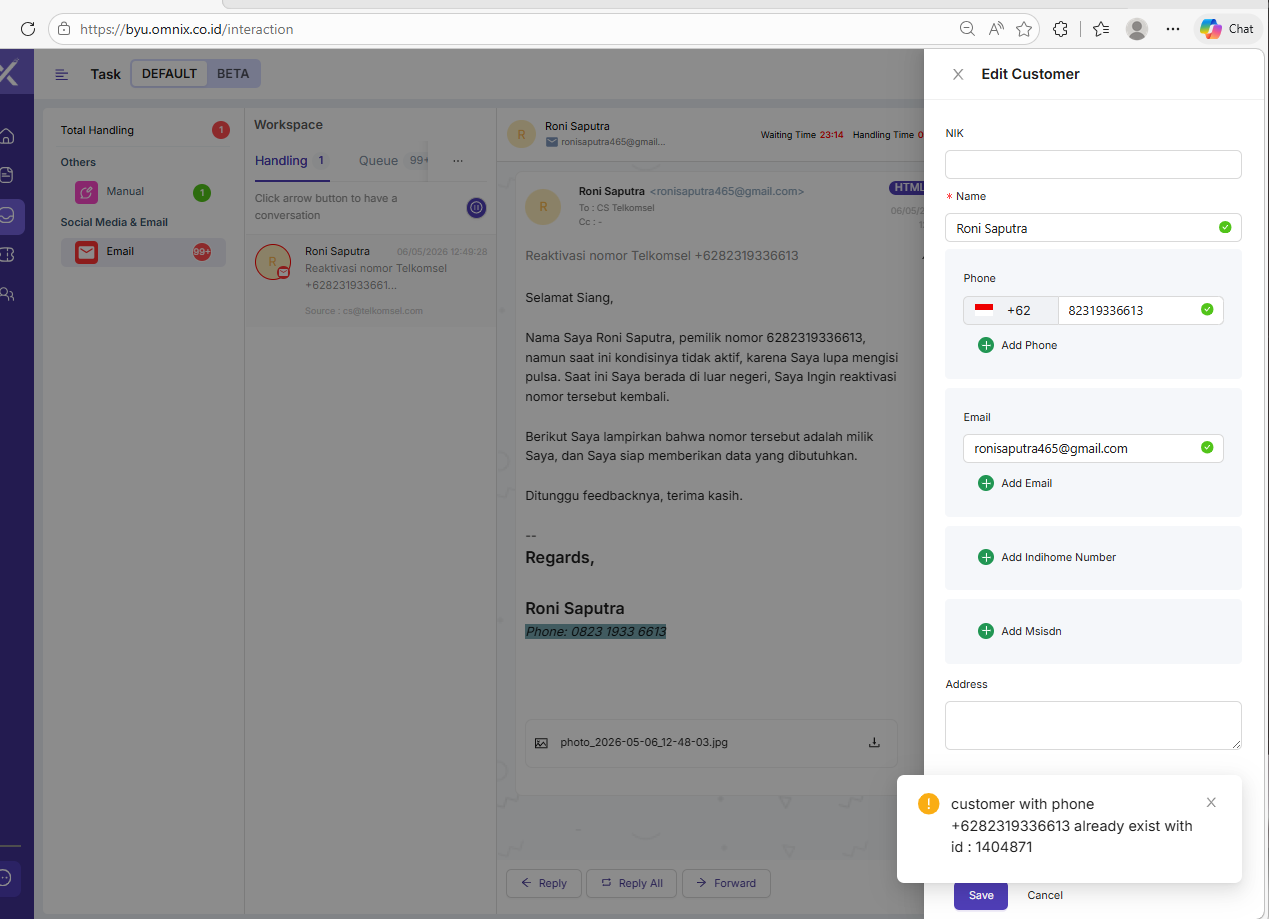
Task: Click the purple arrow conversation button
Action: [477, 207]
